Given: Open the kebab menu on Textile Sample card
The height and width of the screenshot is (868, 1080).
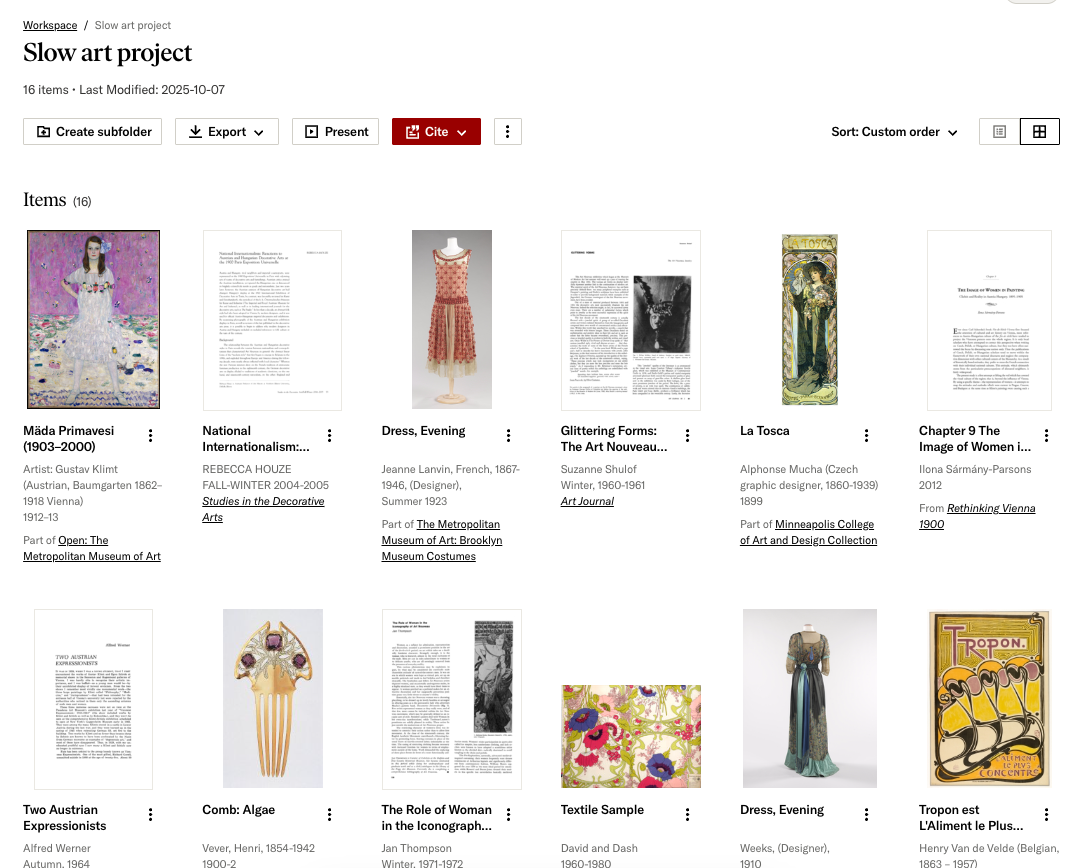Looking at the screenshot, I should click(x=687, y=814).
